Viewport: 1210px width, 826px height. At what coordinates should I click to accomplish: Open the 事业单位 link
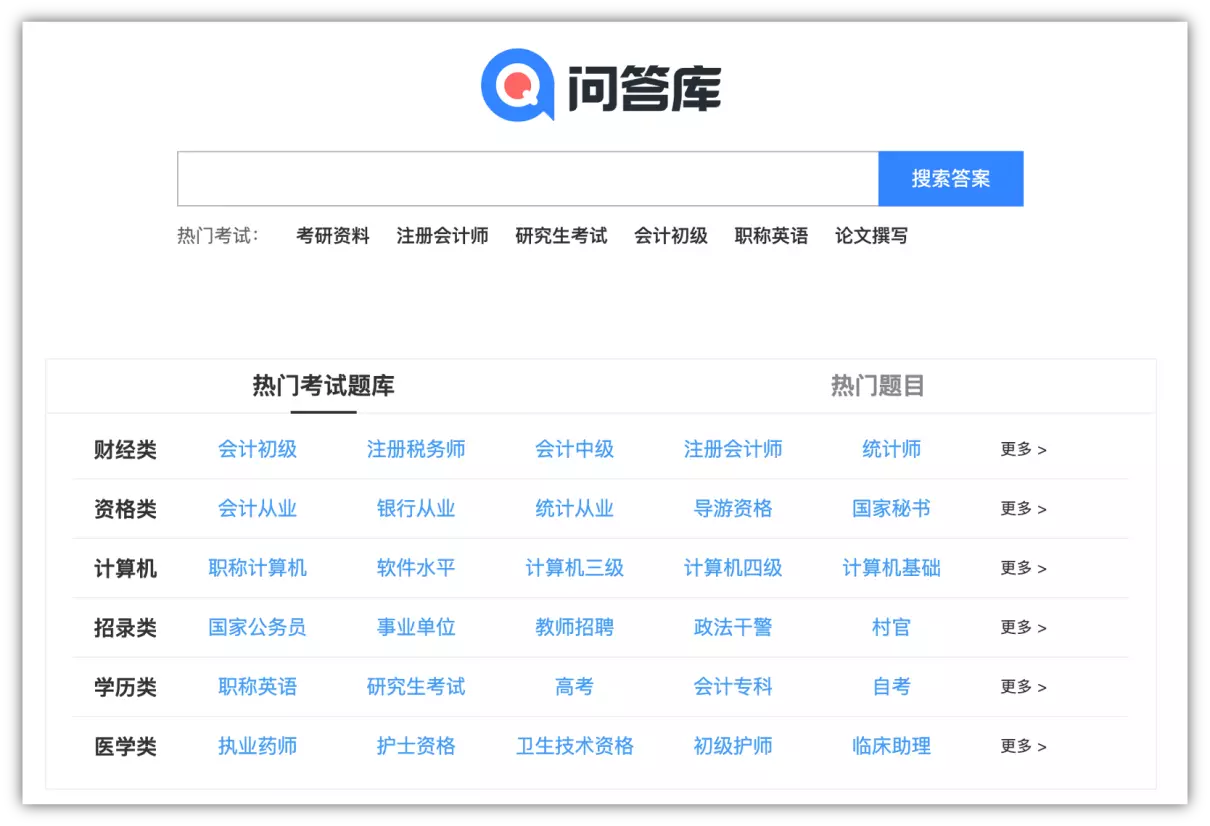point(416,627)
